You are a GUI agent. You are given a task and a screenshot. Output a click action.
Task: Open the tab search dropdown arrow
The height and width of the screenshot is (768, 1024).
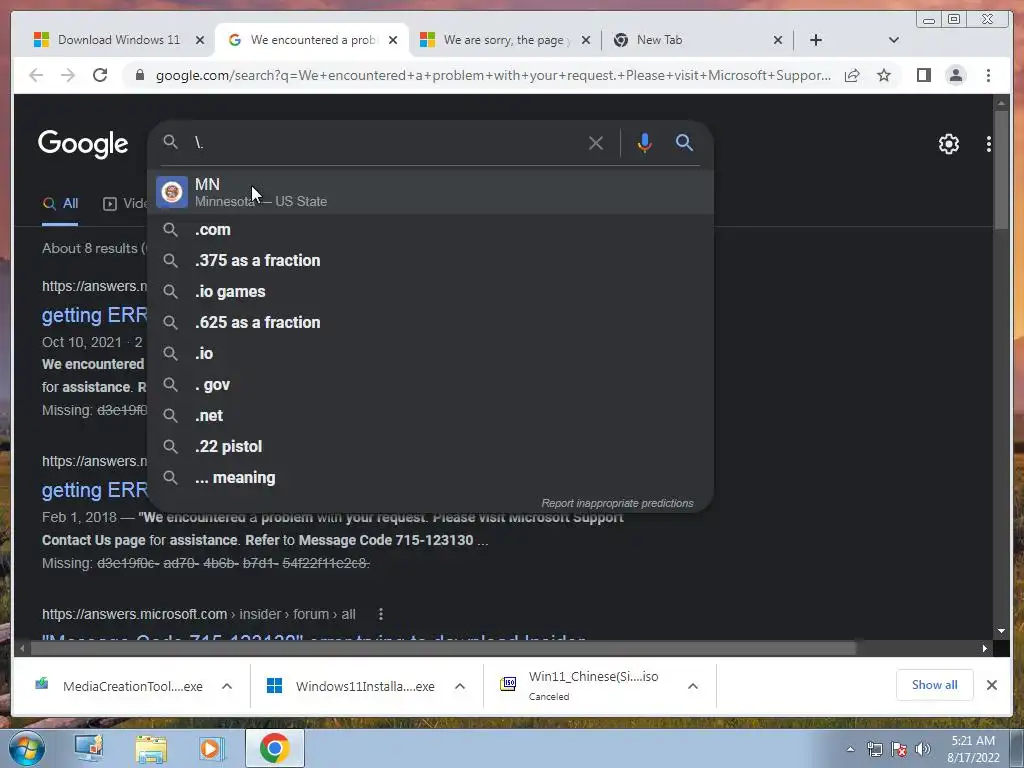pyautogui.click(x=893, y=40)
